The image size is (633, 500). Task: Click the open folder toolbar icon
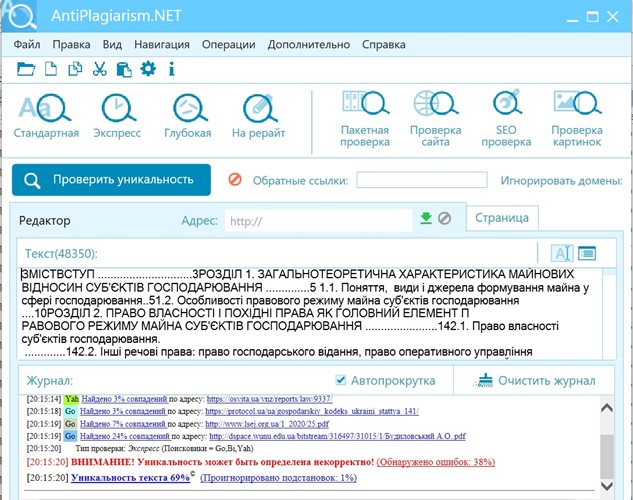(26, 69)
